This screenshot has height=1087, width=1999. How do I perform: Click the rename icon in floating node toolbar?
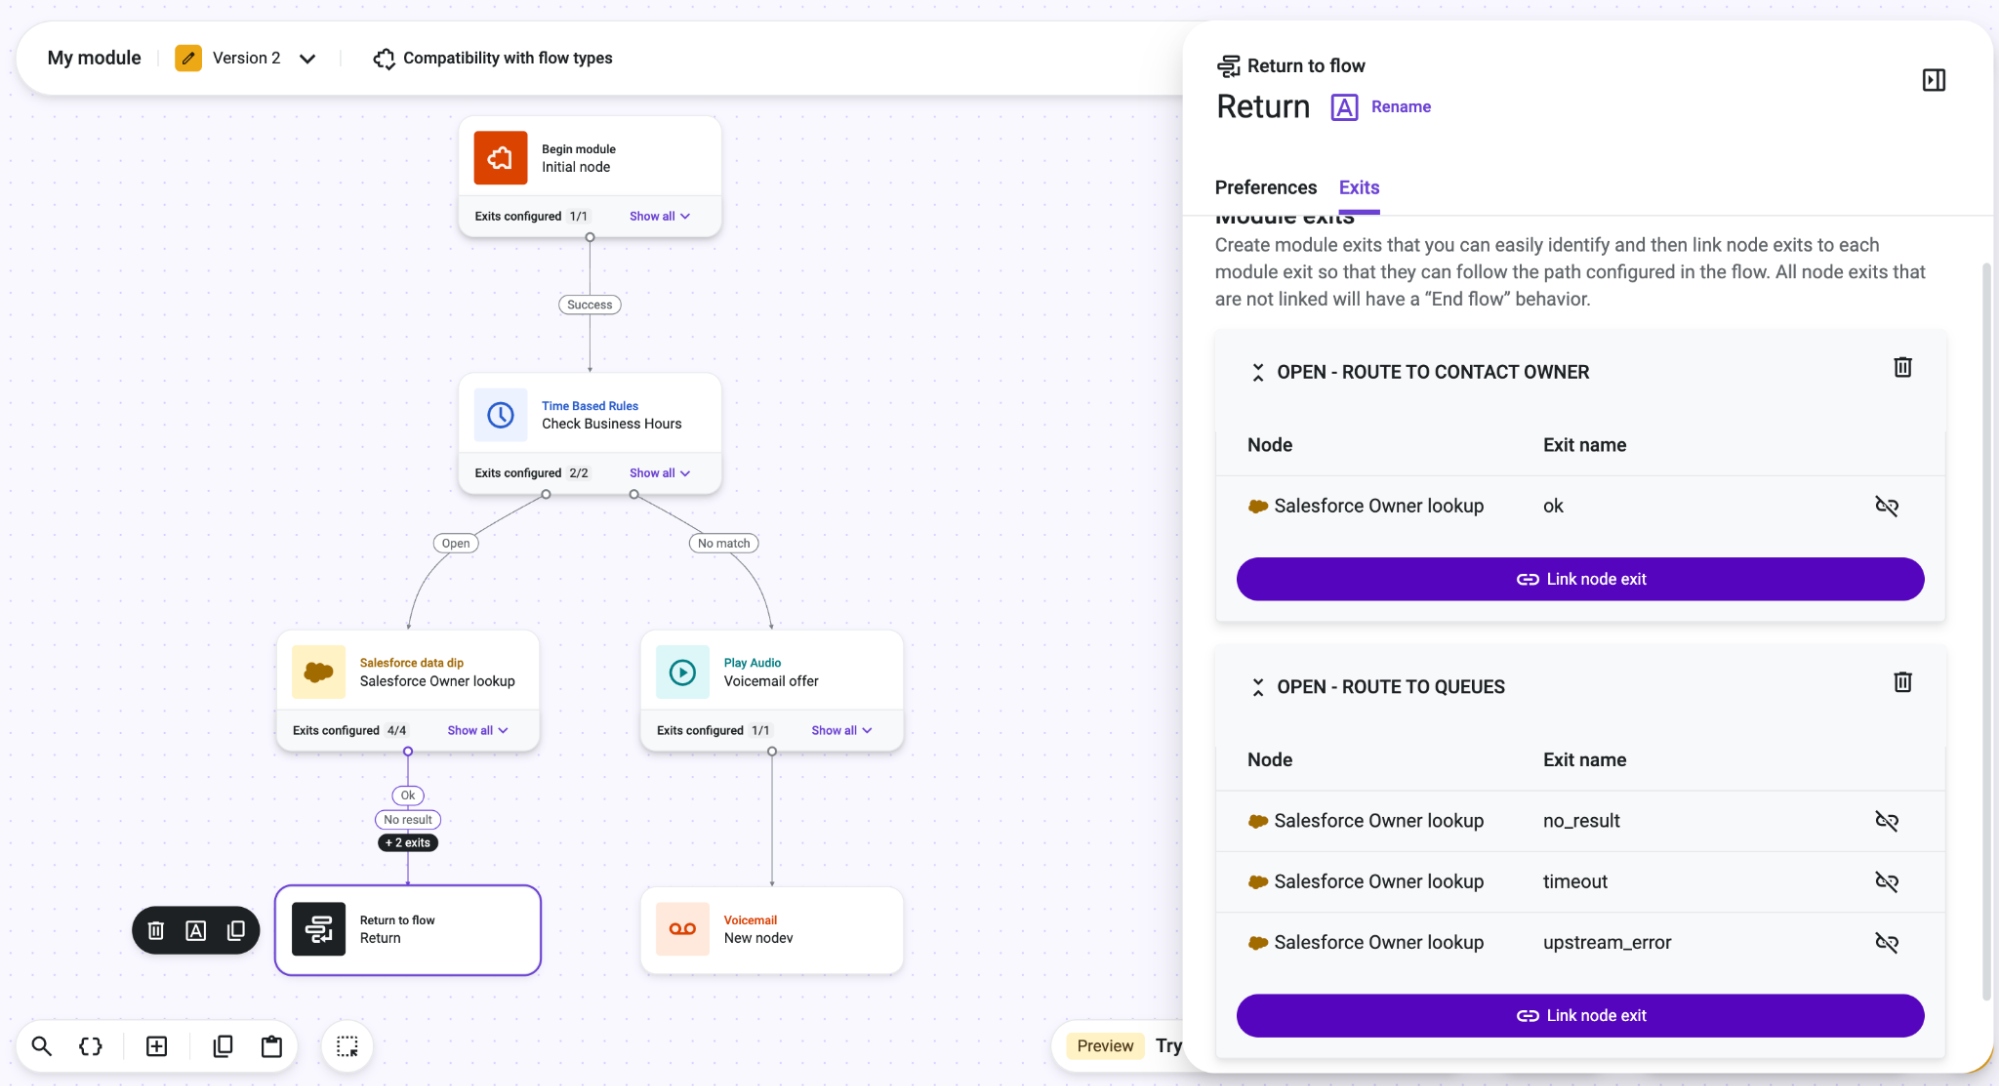click(196, 931)
